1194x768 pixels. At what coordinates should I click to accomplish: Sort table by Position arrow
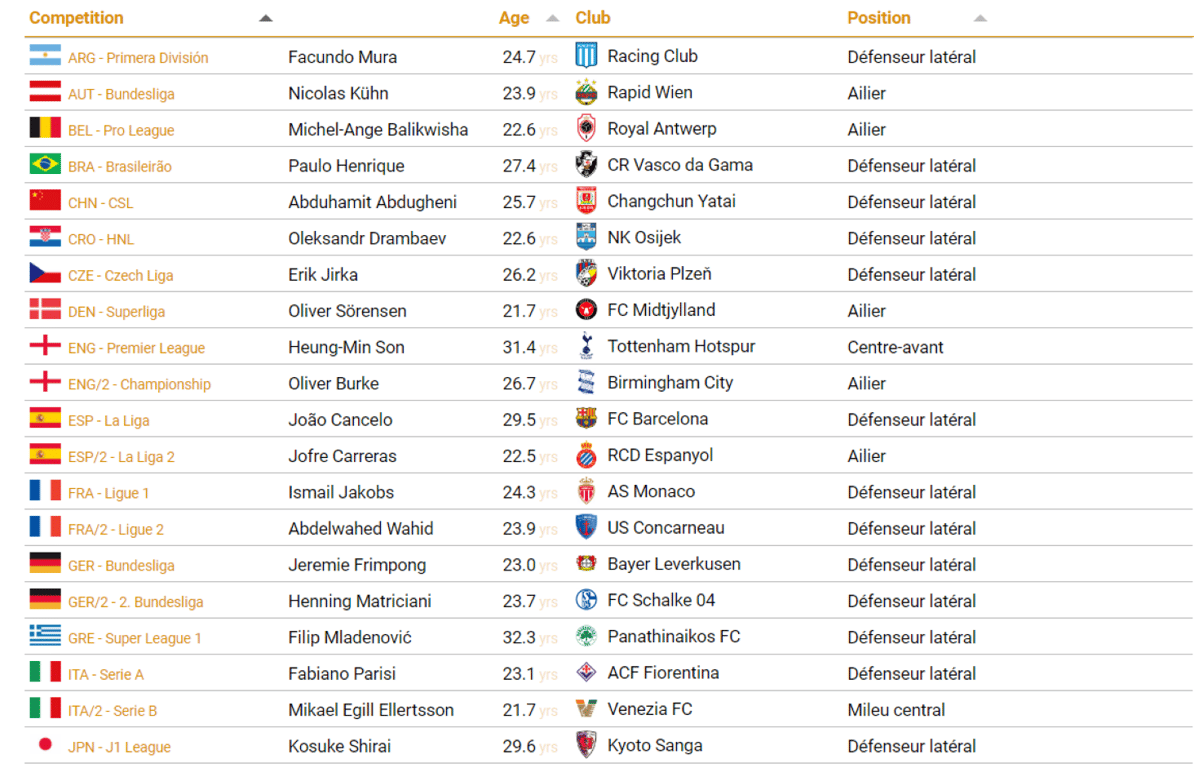(980, 18)
